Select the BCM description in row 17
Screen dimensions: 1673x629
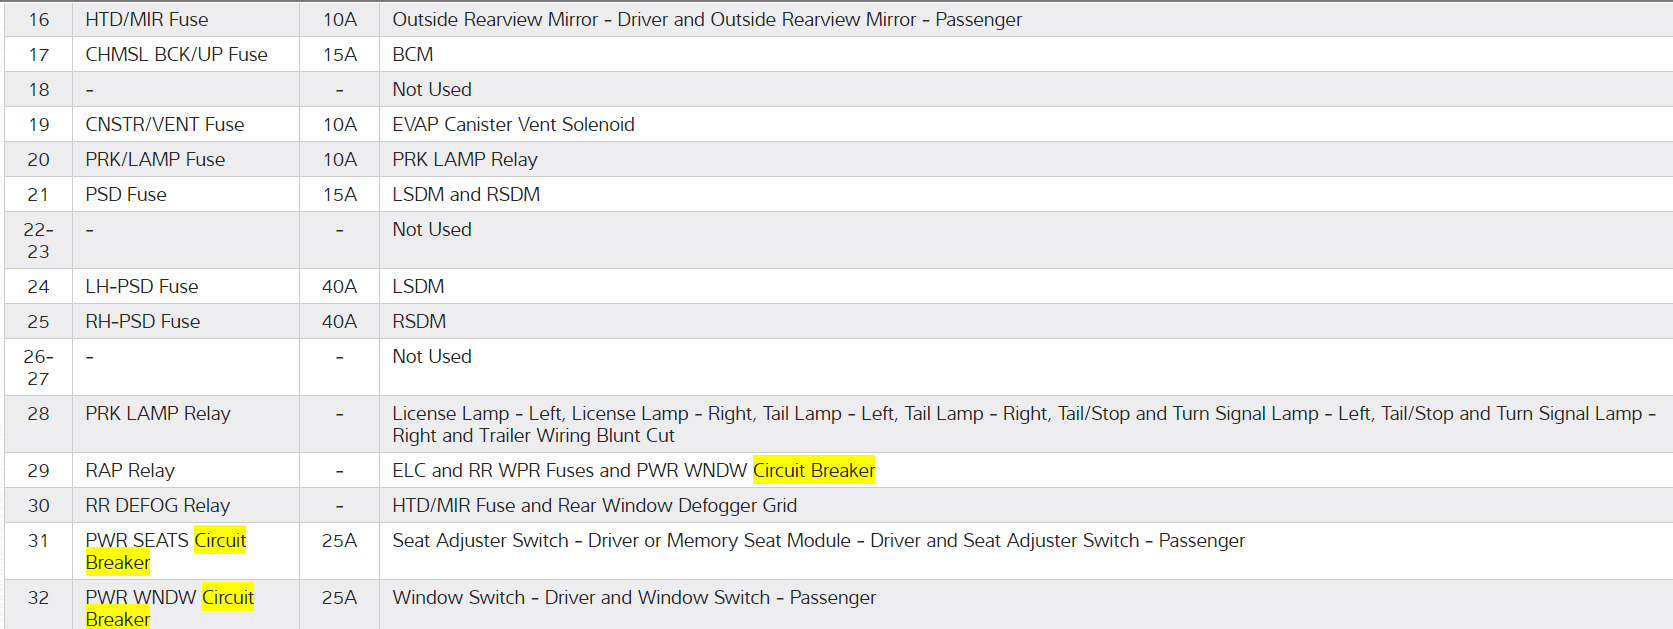coord(413,55)
